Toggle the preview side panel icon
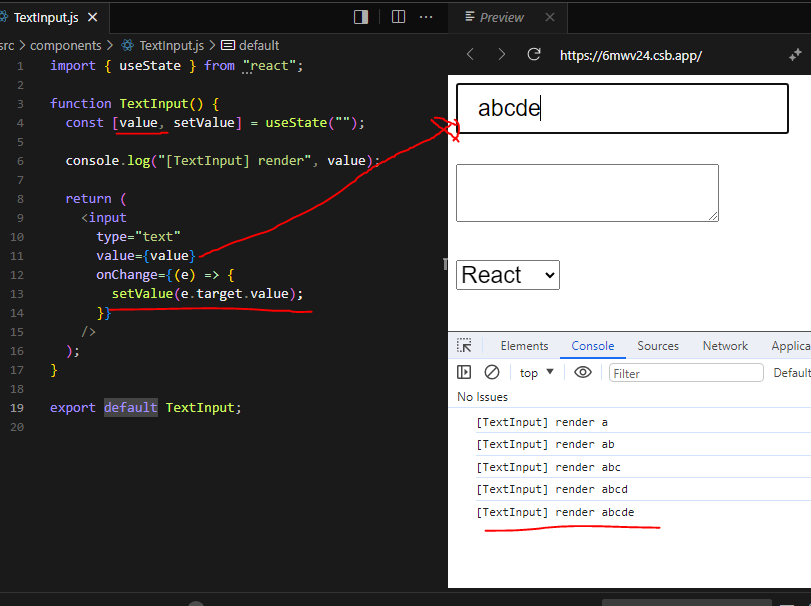This screenshot has height=606, width=811. (x=361, y=17)
